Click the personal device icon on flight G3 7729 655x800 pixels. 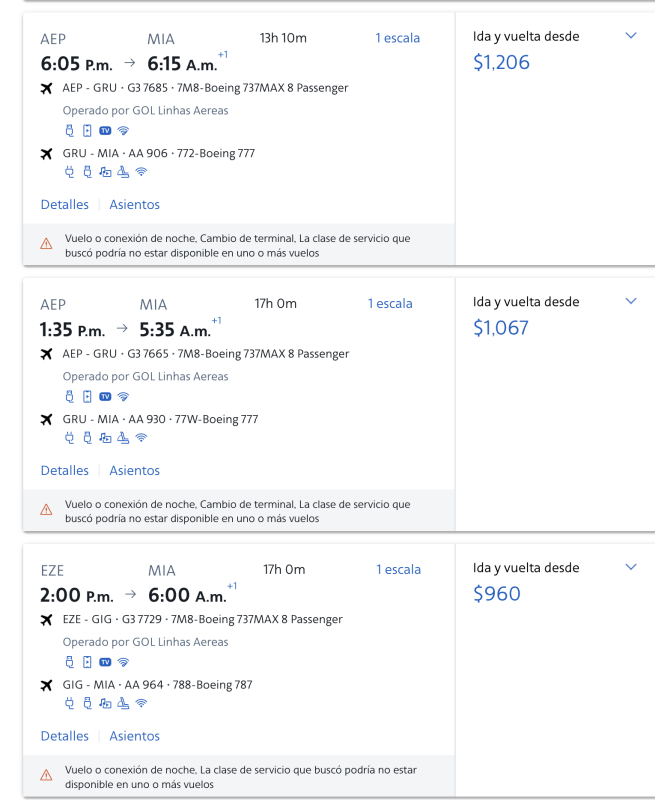pyautogui.click(x=87, y=662)
